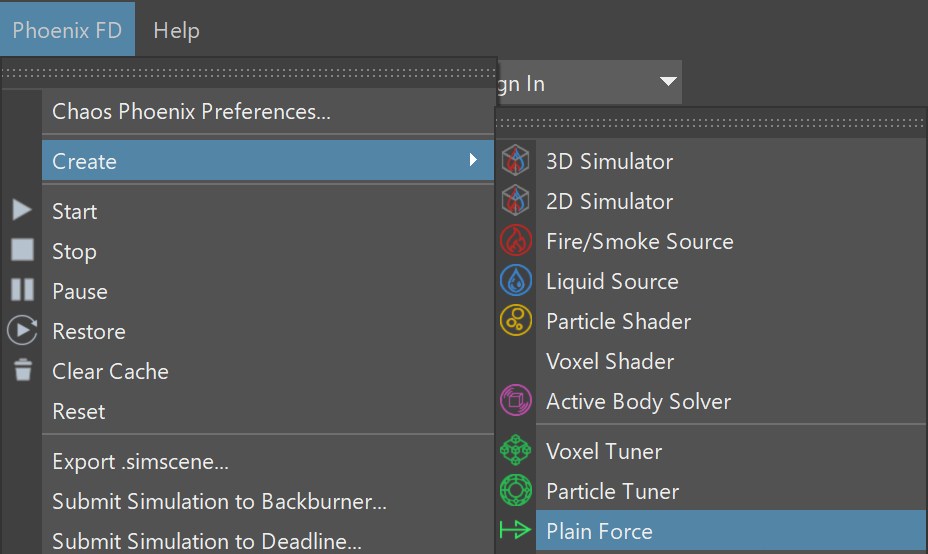Click the 3D Simulator icon
Viewport: 928px width, 554px height.
(x=515, y=160)
